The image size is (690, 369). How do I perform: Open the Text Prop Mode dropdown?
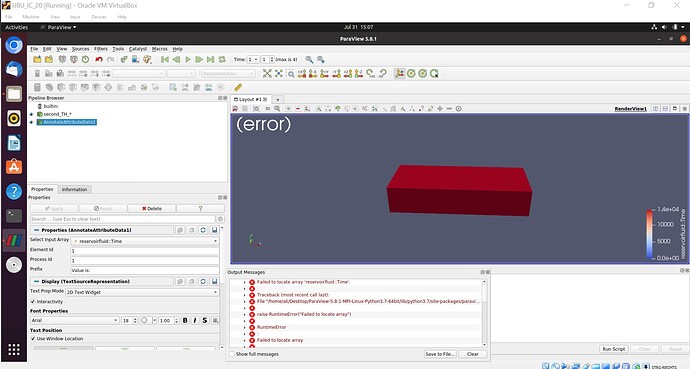(142, 292)
